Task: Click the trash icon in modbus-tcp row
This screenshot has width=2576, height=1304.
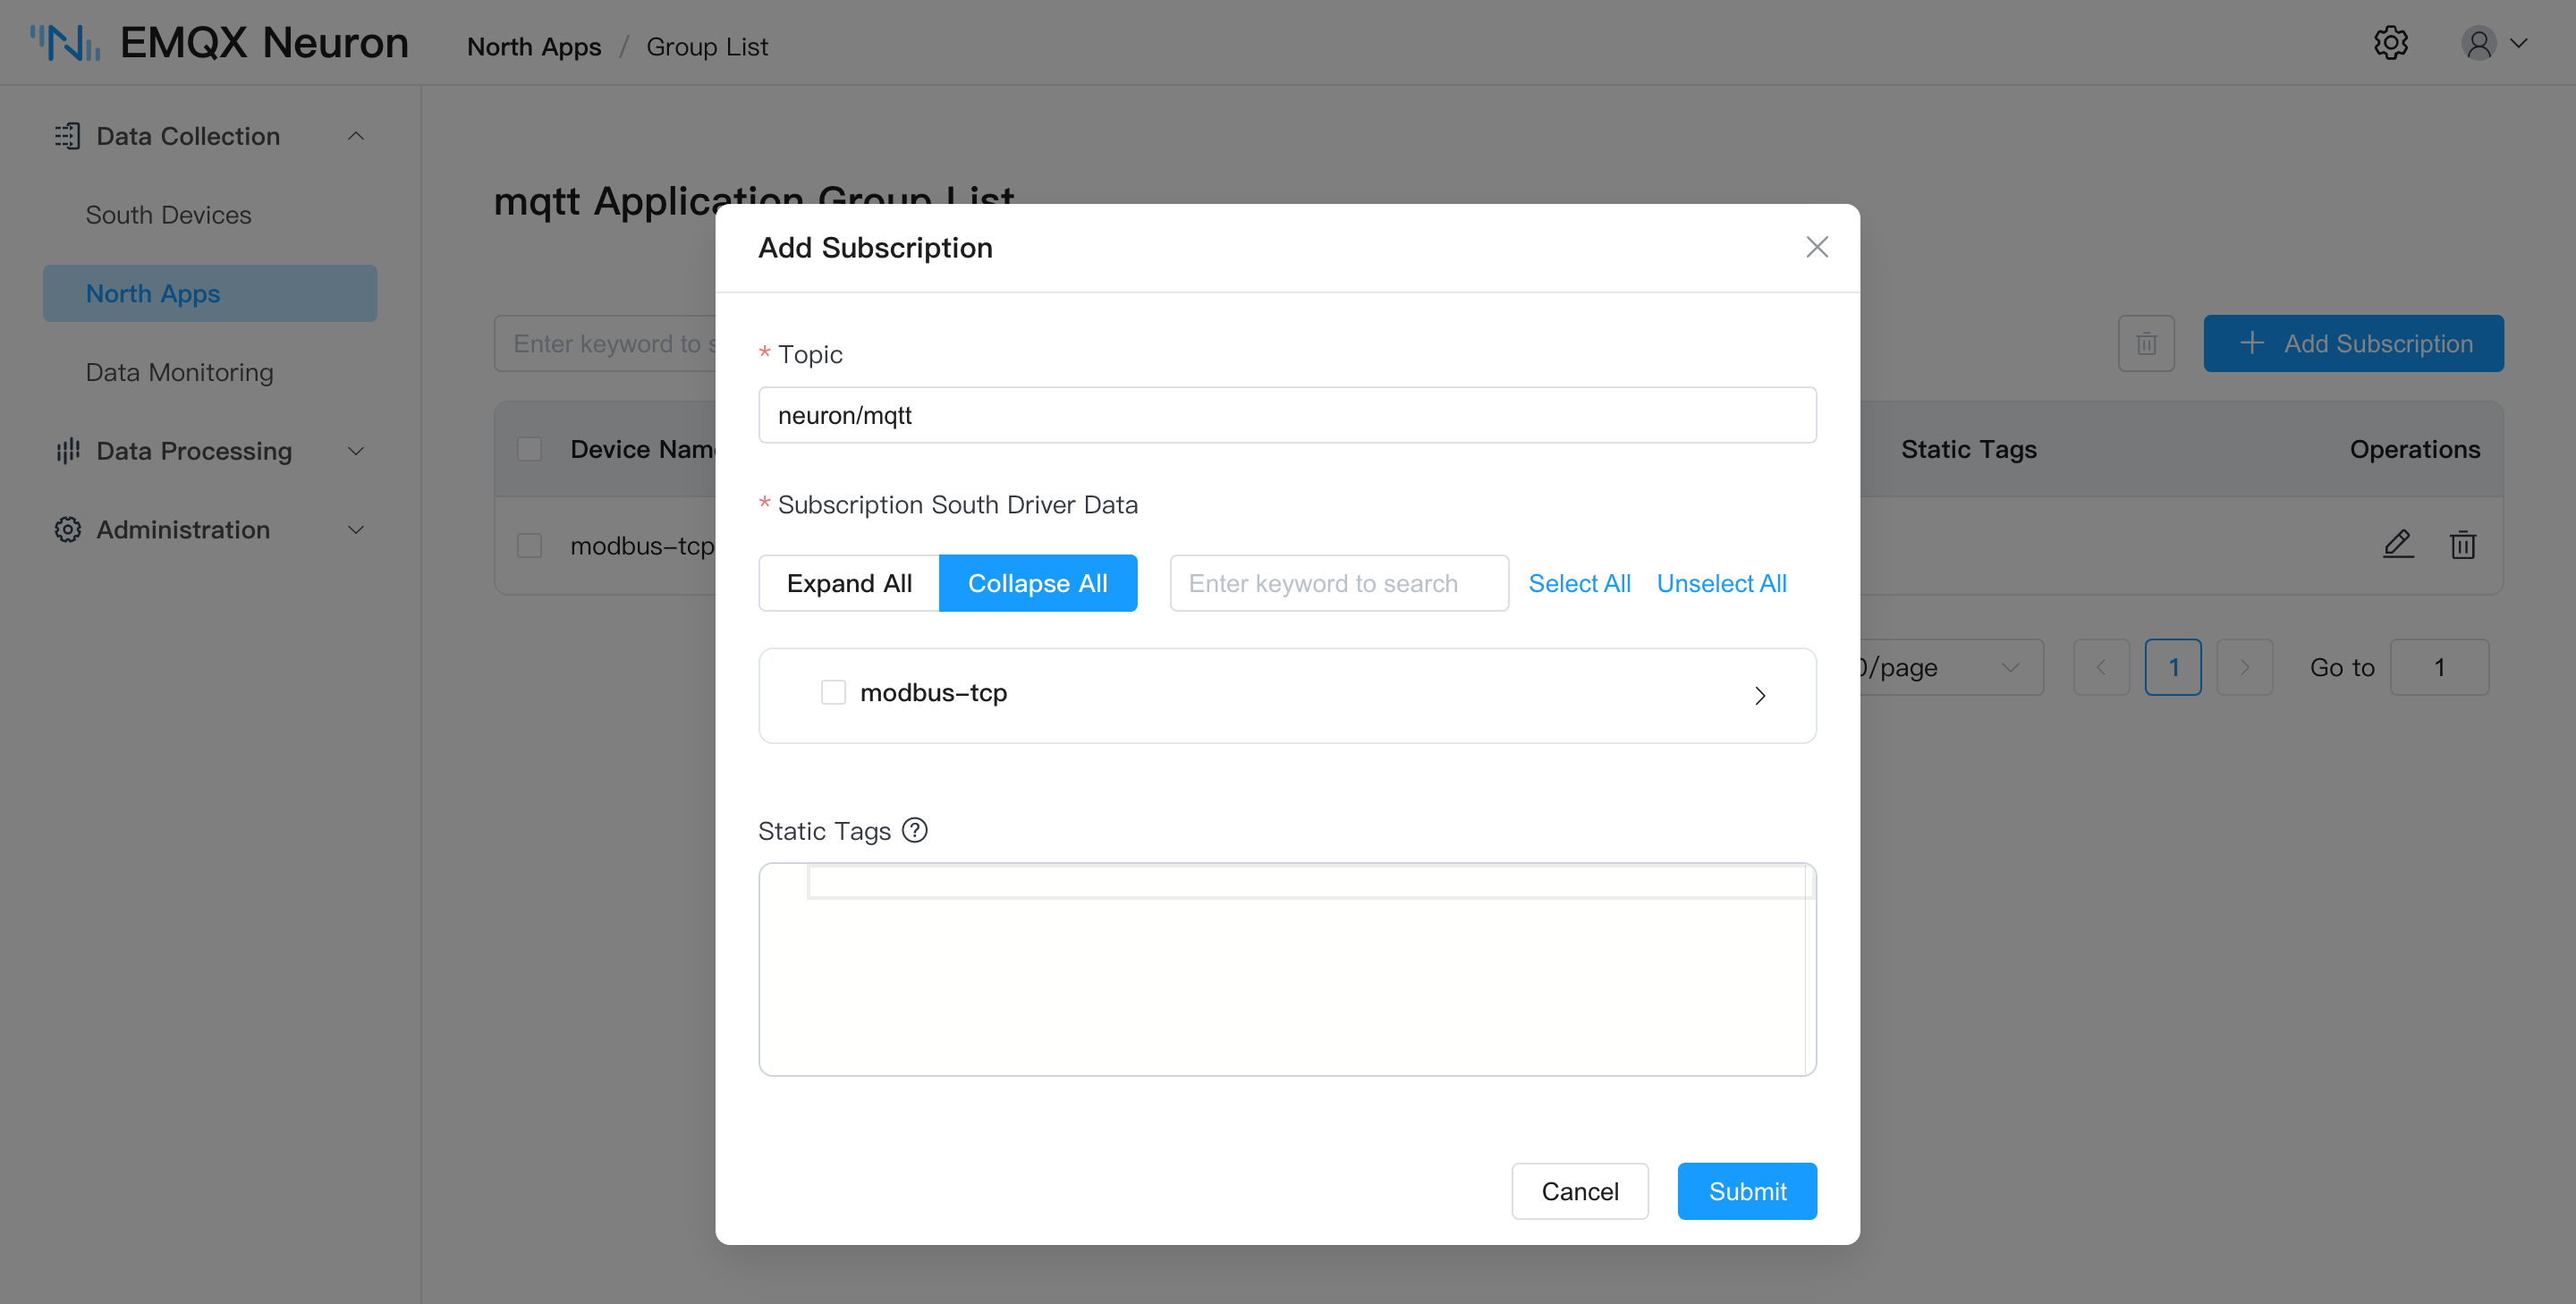Action: click(2462, 545)
